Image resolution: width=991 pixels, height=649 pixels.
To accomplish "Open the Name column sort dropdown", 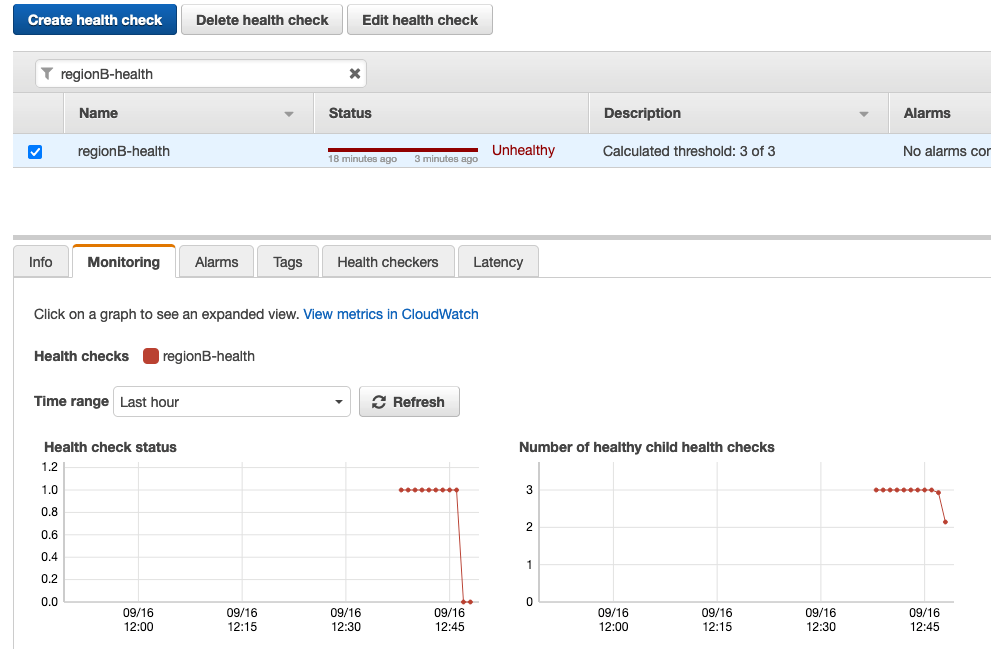I will 290,113.
